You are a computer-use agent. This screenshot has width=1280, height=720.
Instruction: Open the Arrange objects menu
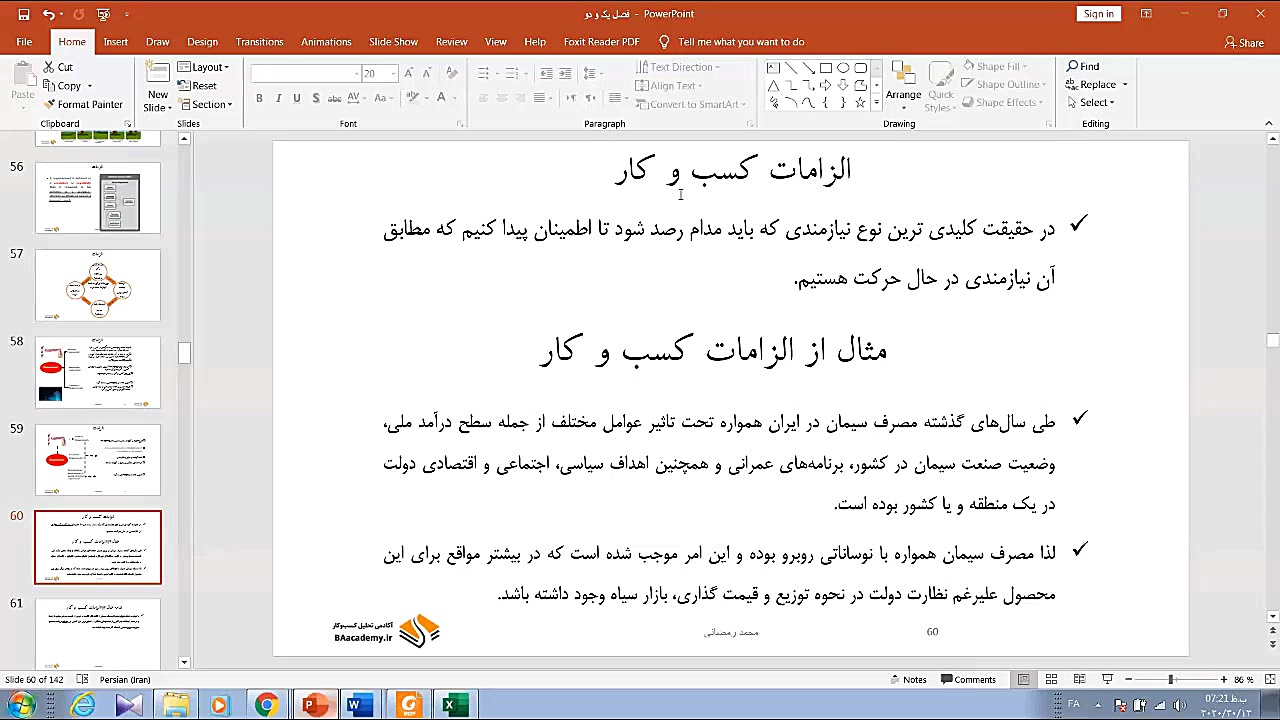click(x=903, y=83)
